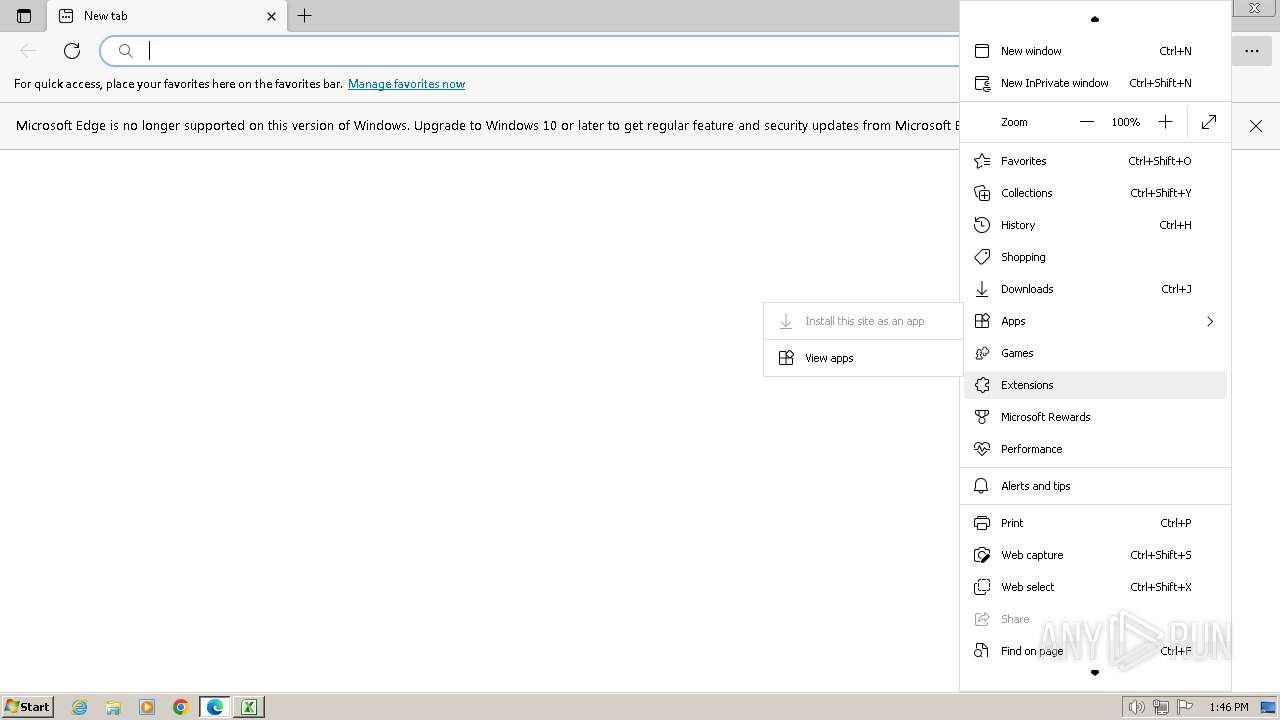The image size is (1280, 720).
Task: Expand the Apps submenu chevron
Action: 1210,321
